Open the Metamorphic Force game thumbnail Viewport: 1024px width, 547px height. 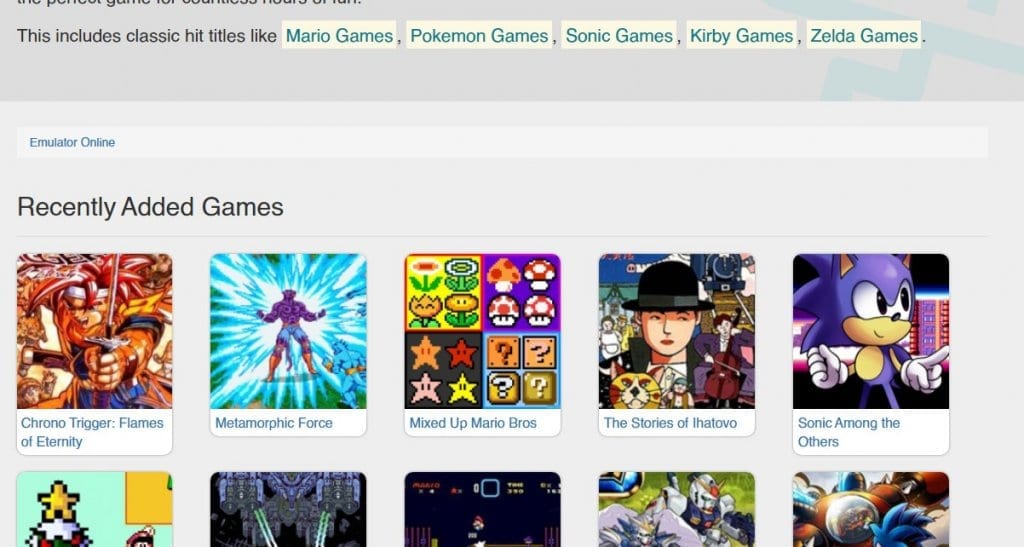click(288, 331)
